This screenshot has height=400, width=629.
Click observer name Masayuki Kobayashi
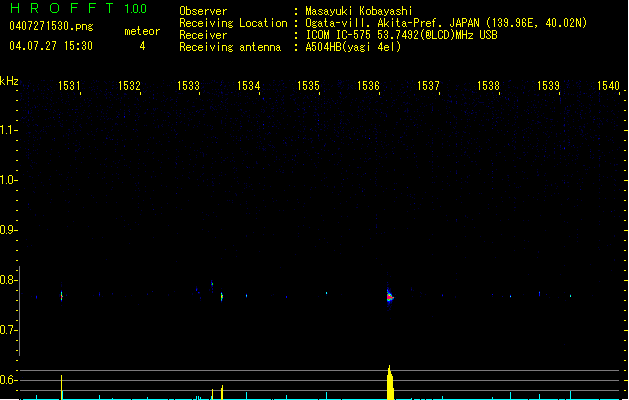point(359,11)
